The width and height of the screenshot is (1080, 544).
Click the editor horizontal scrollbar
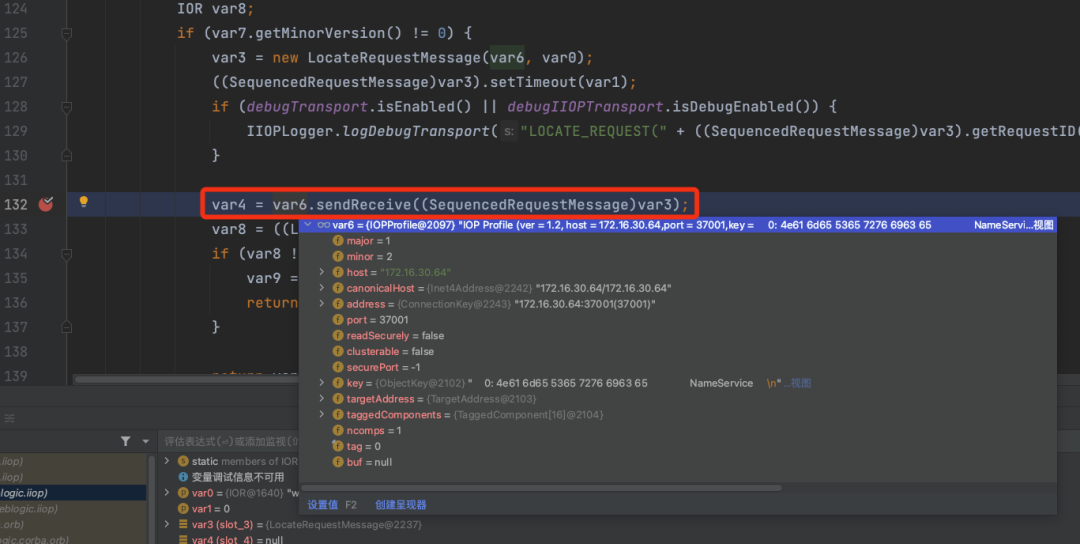pos(186,379)
